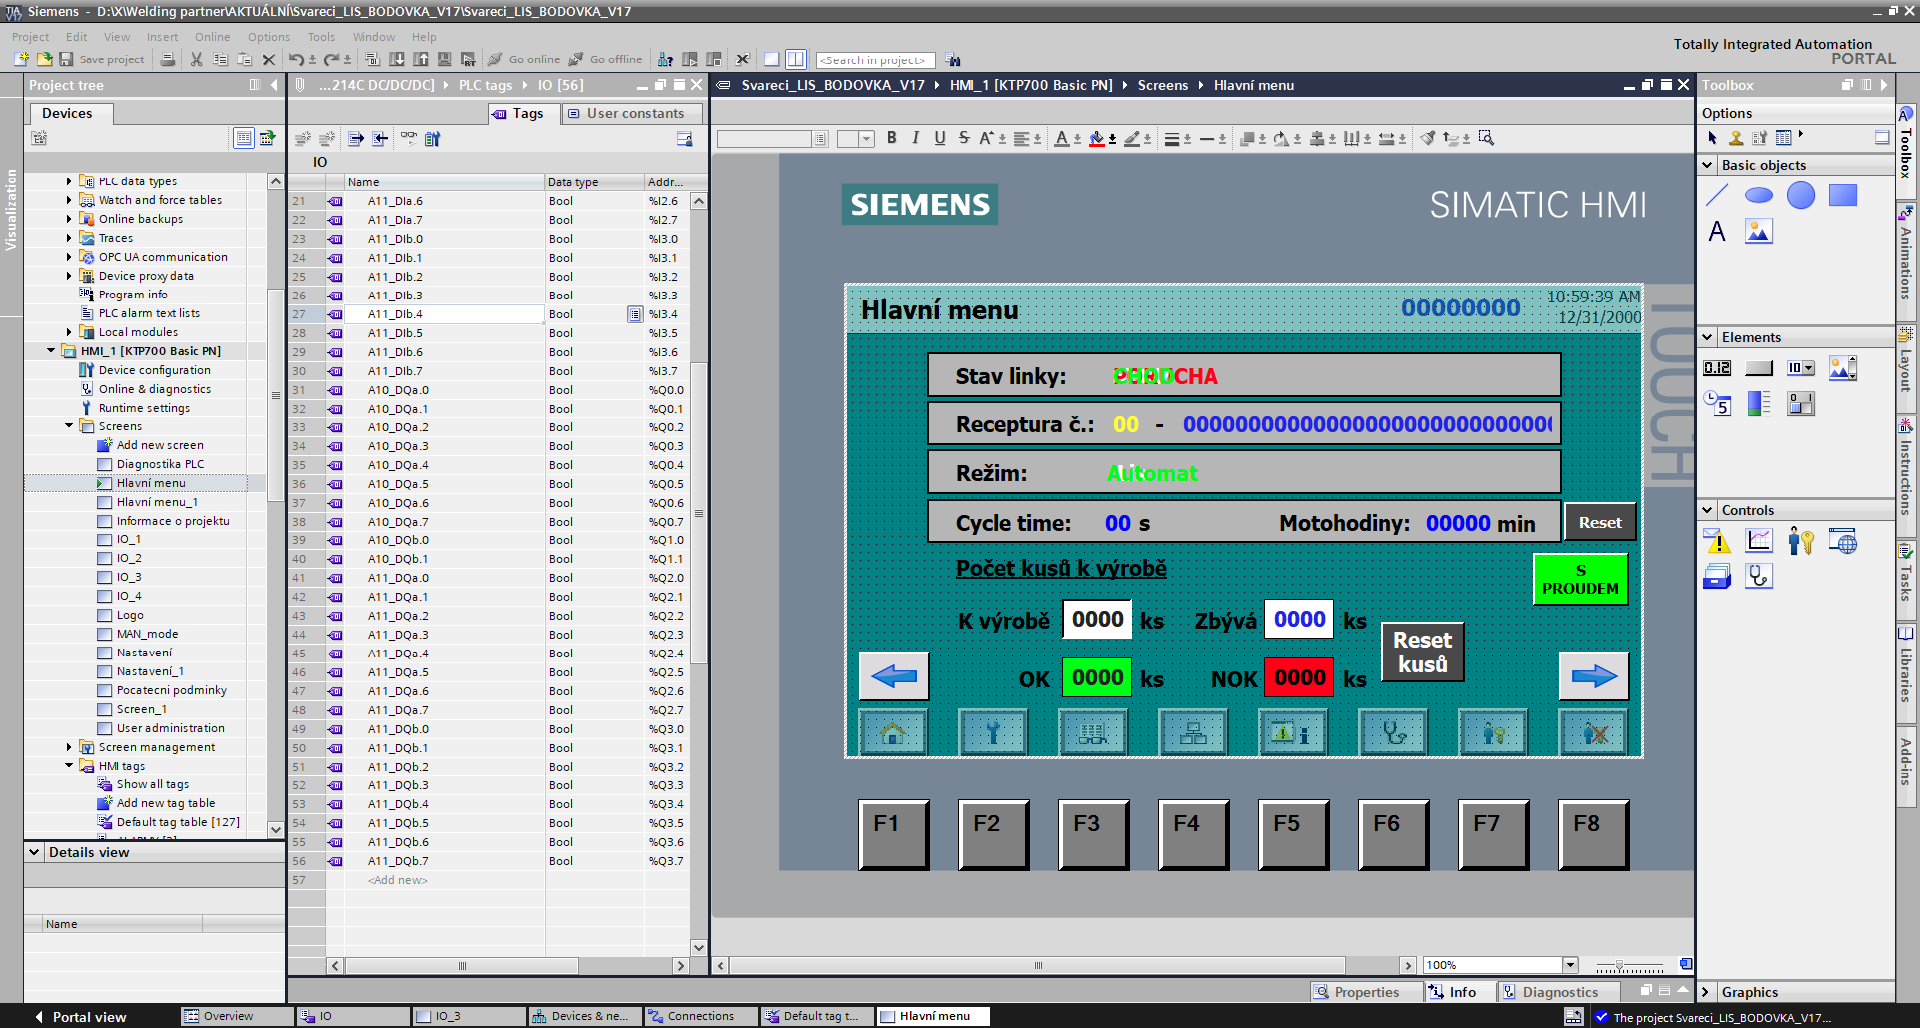Open the zoom 100% dropdown
The image size is (1920, 1028).
tap(1570, 965)
